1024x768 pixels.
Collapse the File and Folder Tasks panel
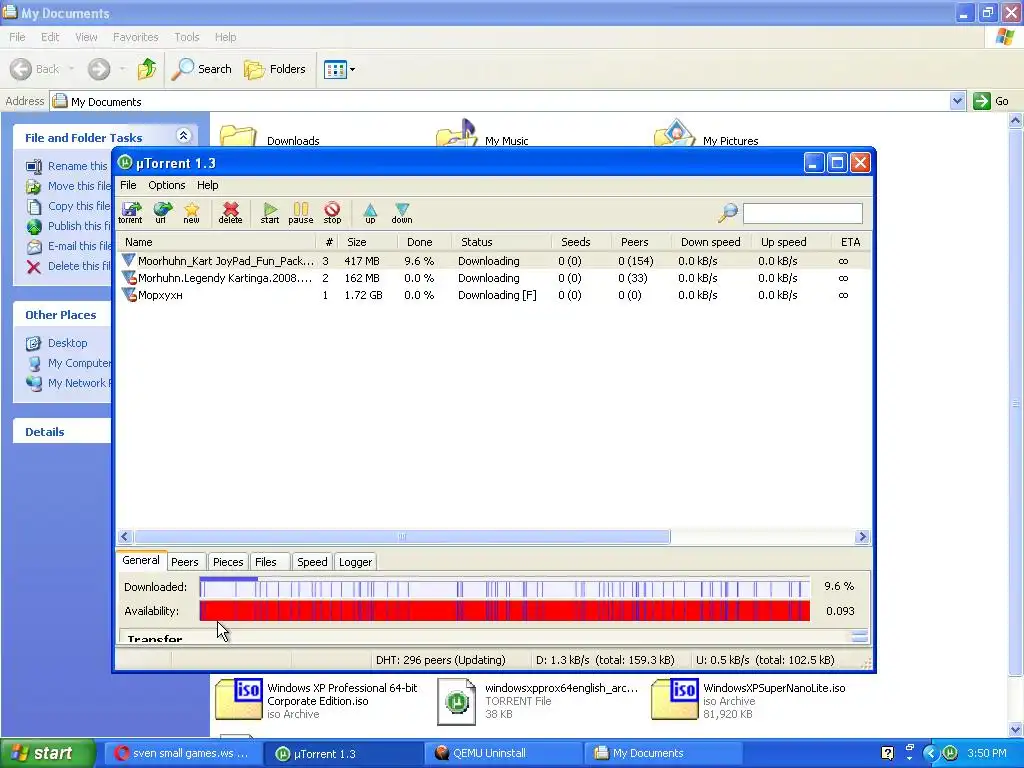[x=184, y=136]
